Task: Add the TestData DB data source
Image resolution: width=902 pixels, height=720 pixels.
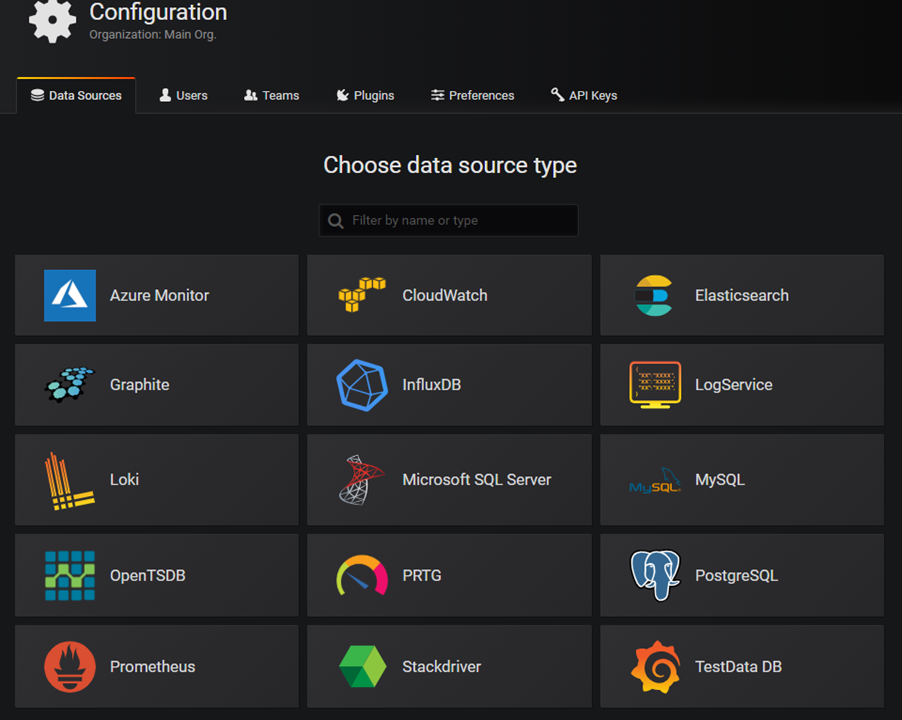Action: [x=741, y=667]
